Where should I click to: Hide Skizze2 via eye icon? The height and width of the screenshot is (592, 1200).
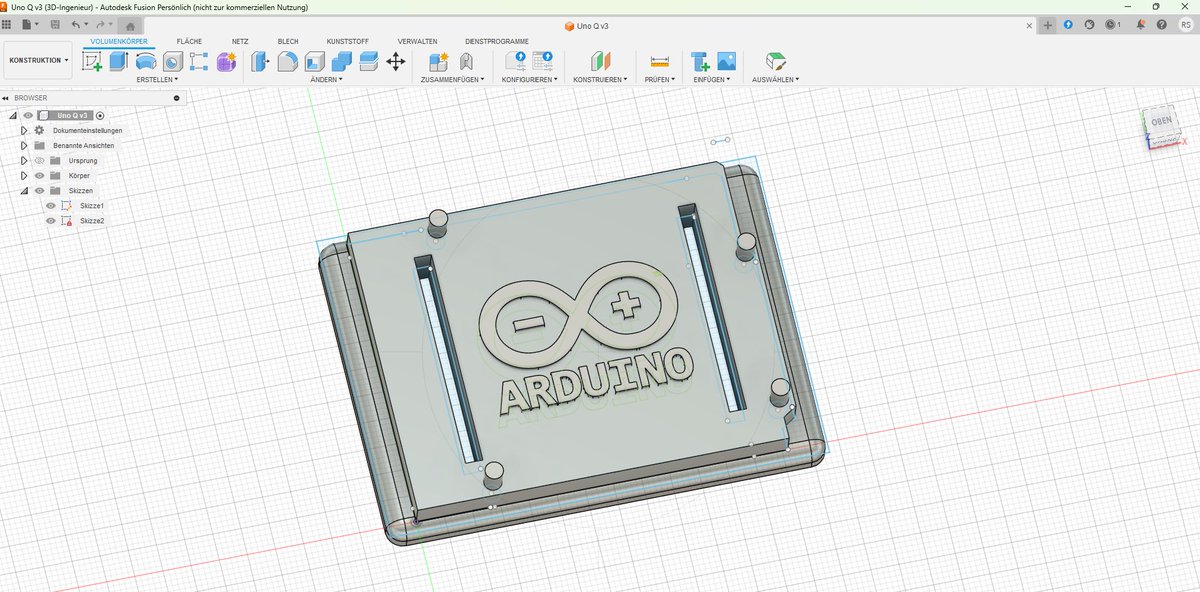(51, 220)
